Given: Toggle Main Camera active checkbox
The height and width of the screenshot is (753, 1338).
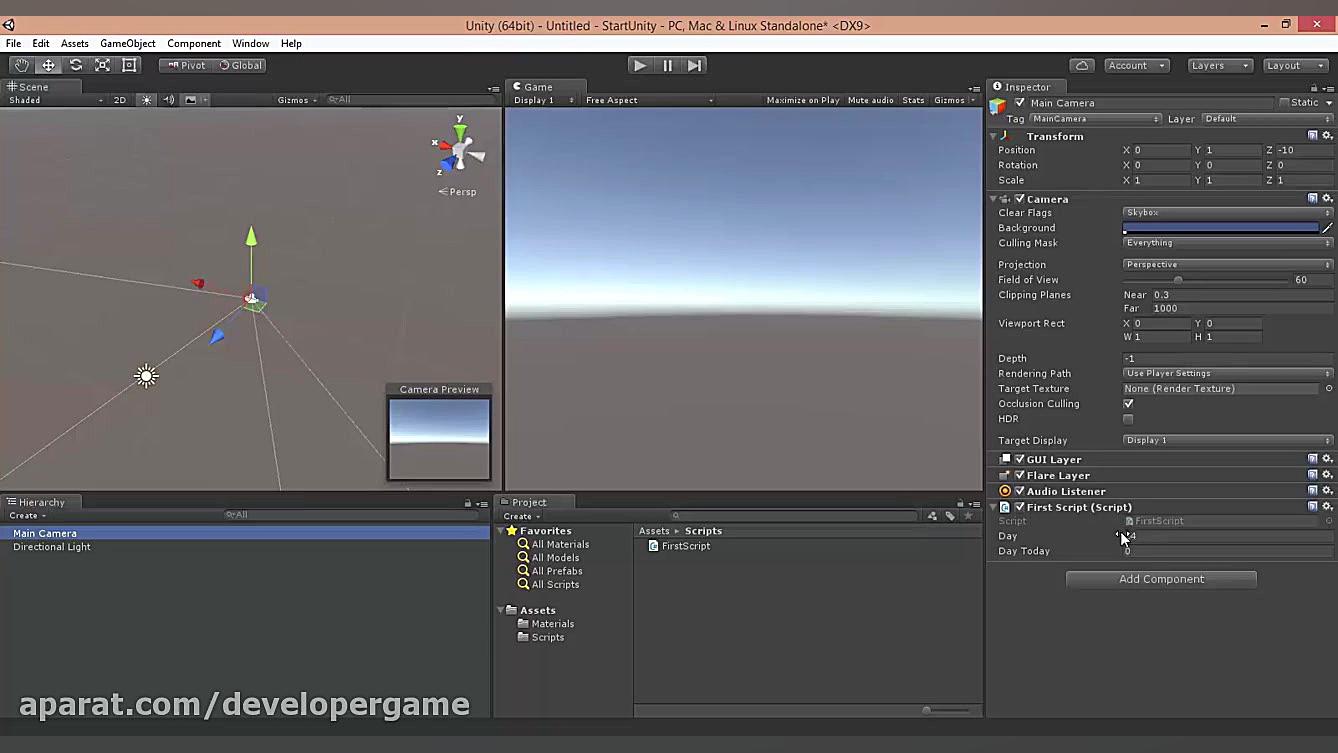Looking at the screenshot, I should (x=1020, y=103).
